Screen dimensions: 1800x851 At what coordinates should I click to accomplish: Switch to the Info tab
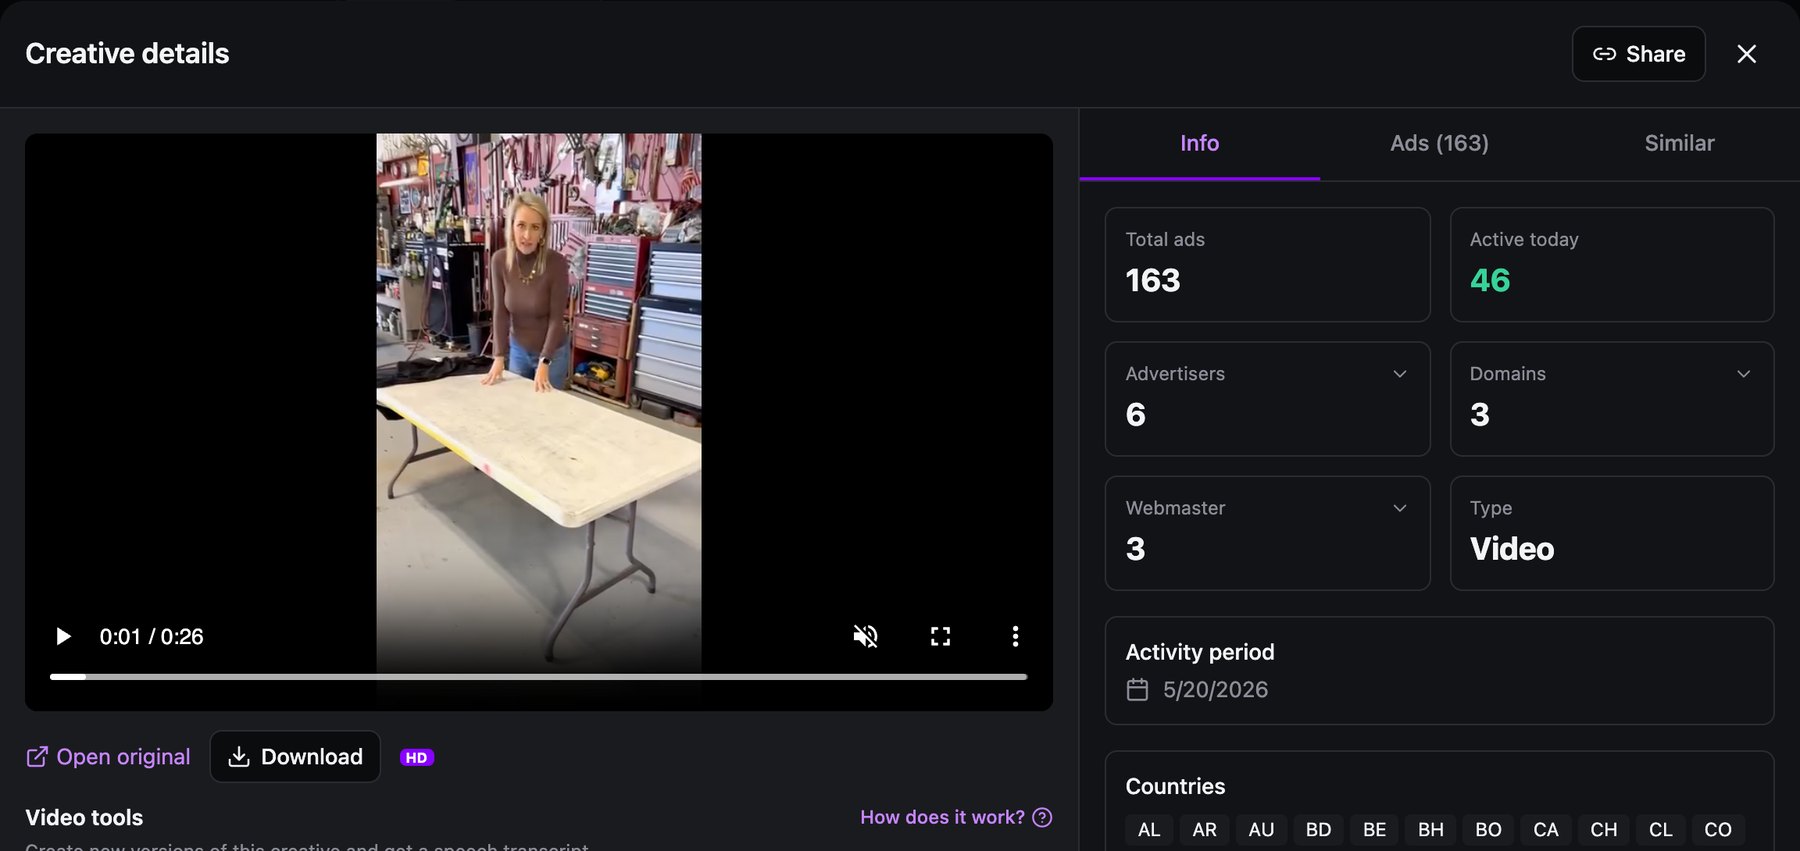tap(1199, 143)
